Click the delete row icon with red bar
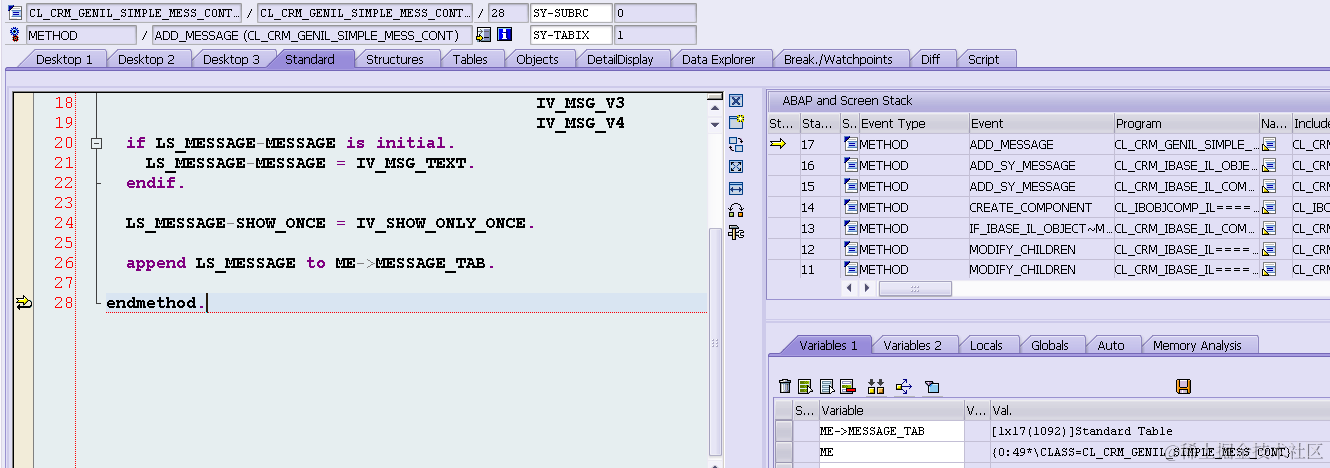The height and width of the screenshot is (468, 1330). pos(847,386)
